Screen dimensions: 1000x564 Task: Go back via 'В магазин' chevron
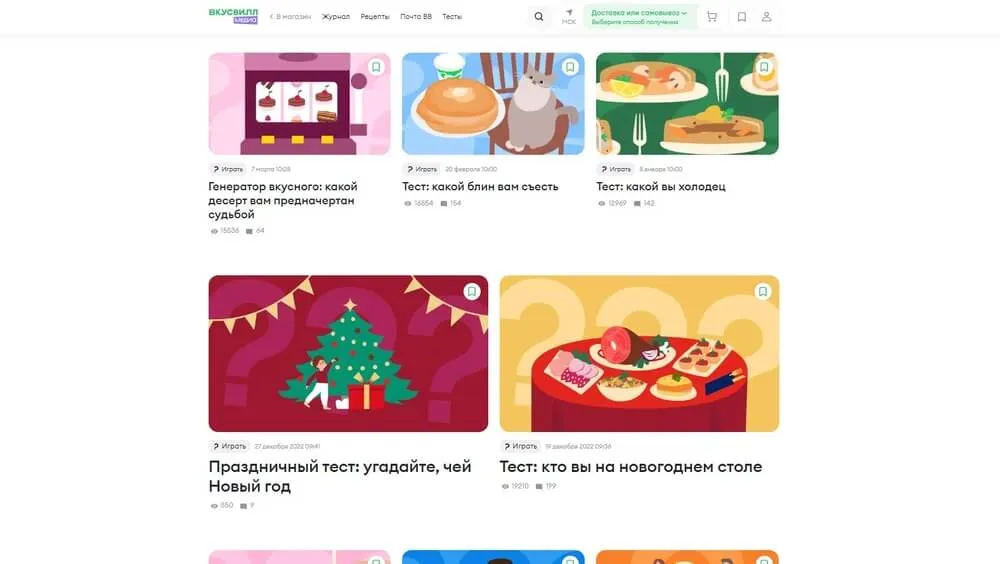(x=290, y=17)
